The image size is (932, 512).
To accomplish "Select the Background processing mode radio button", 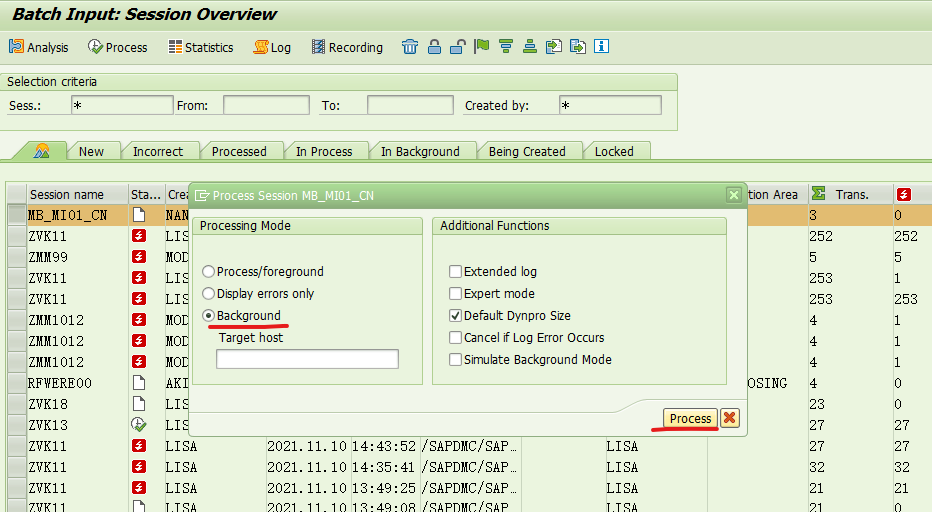I will [208, 316].
